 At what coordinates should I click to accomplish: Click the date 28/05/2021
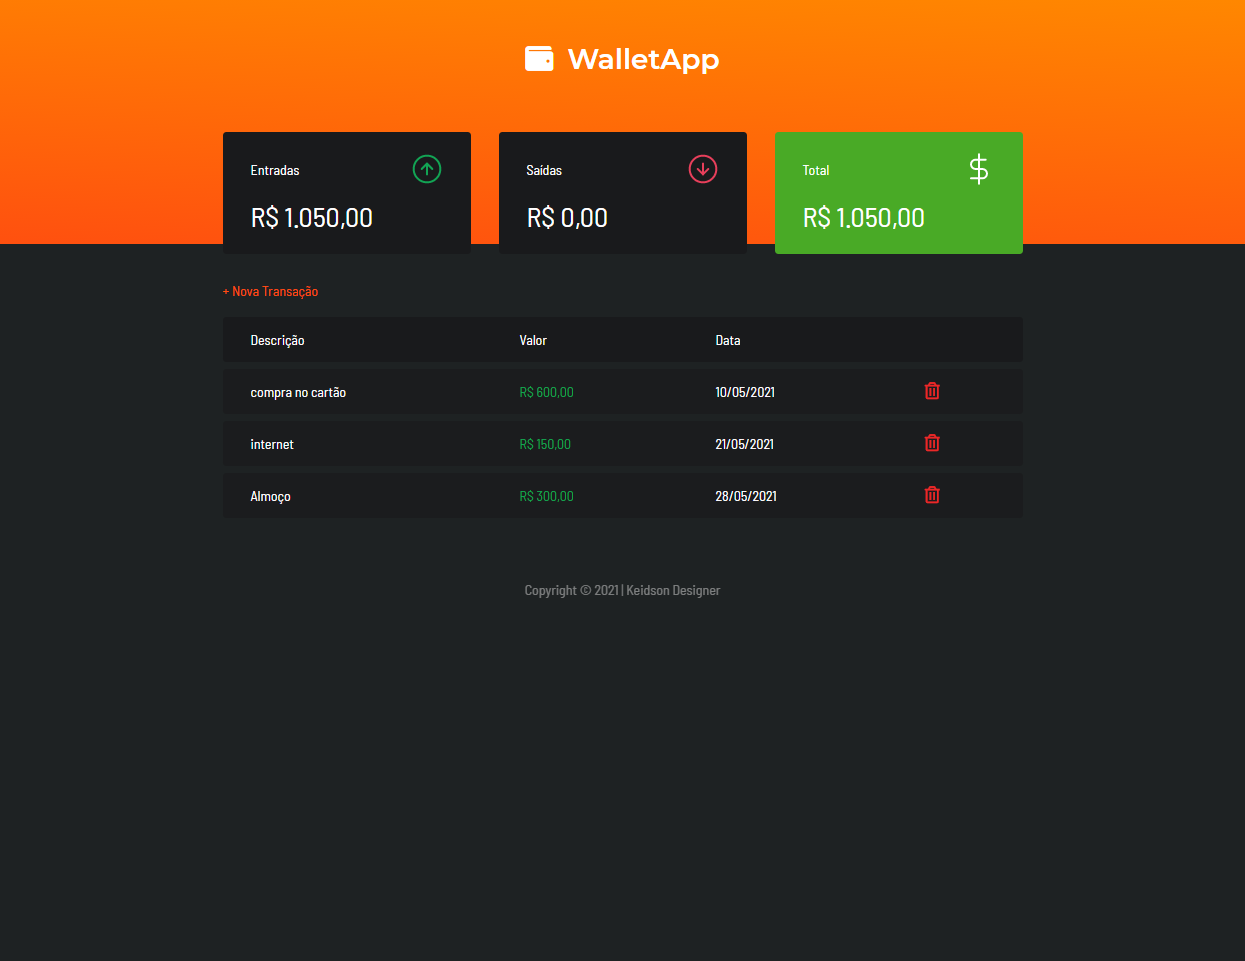pos(746,496)
